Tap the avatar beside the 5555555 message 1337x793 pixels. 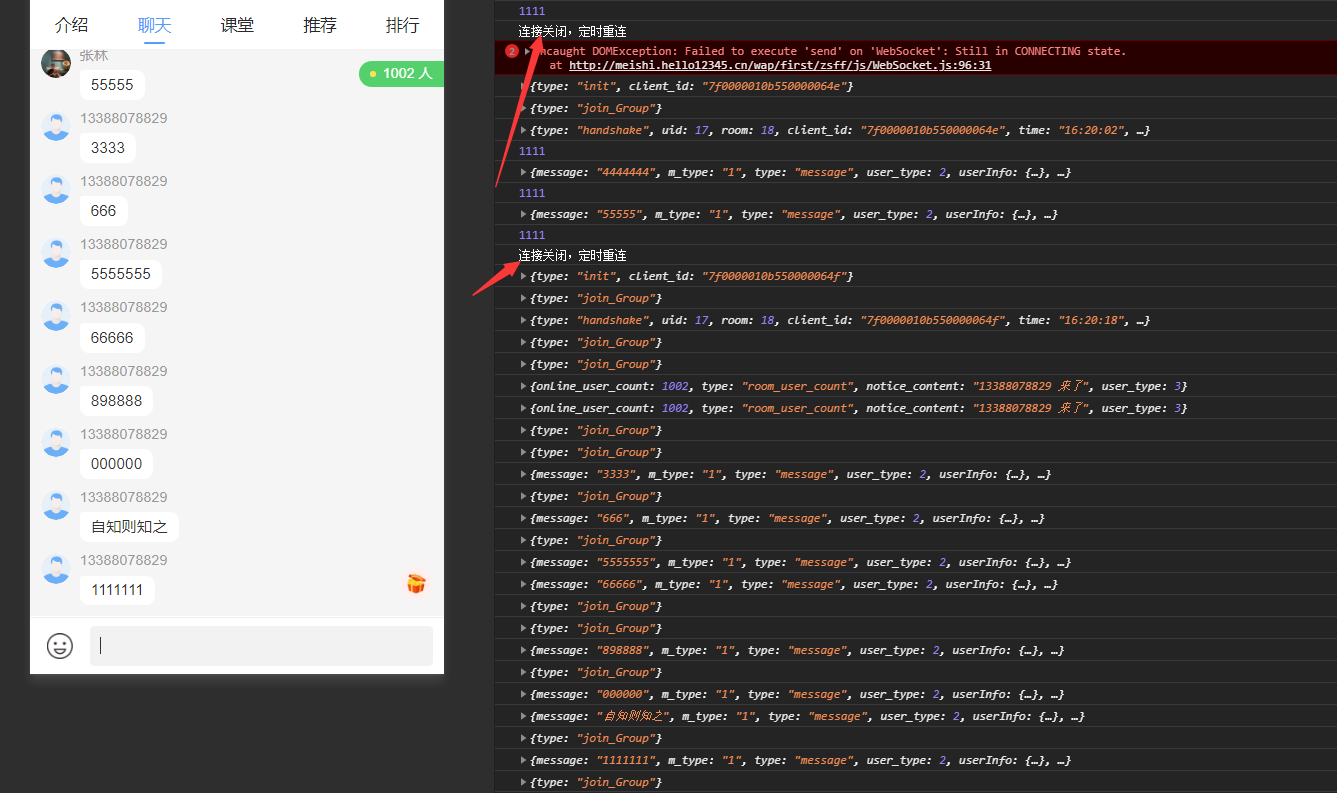[x=56, y=252]
